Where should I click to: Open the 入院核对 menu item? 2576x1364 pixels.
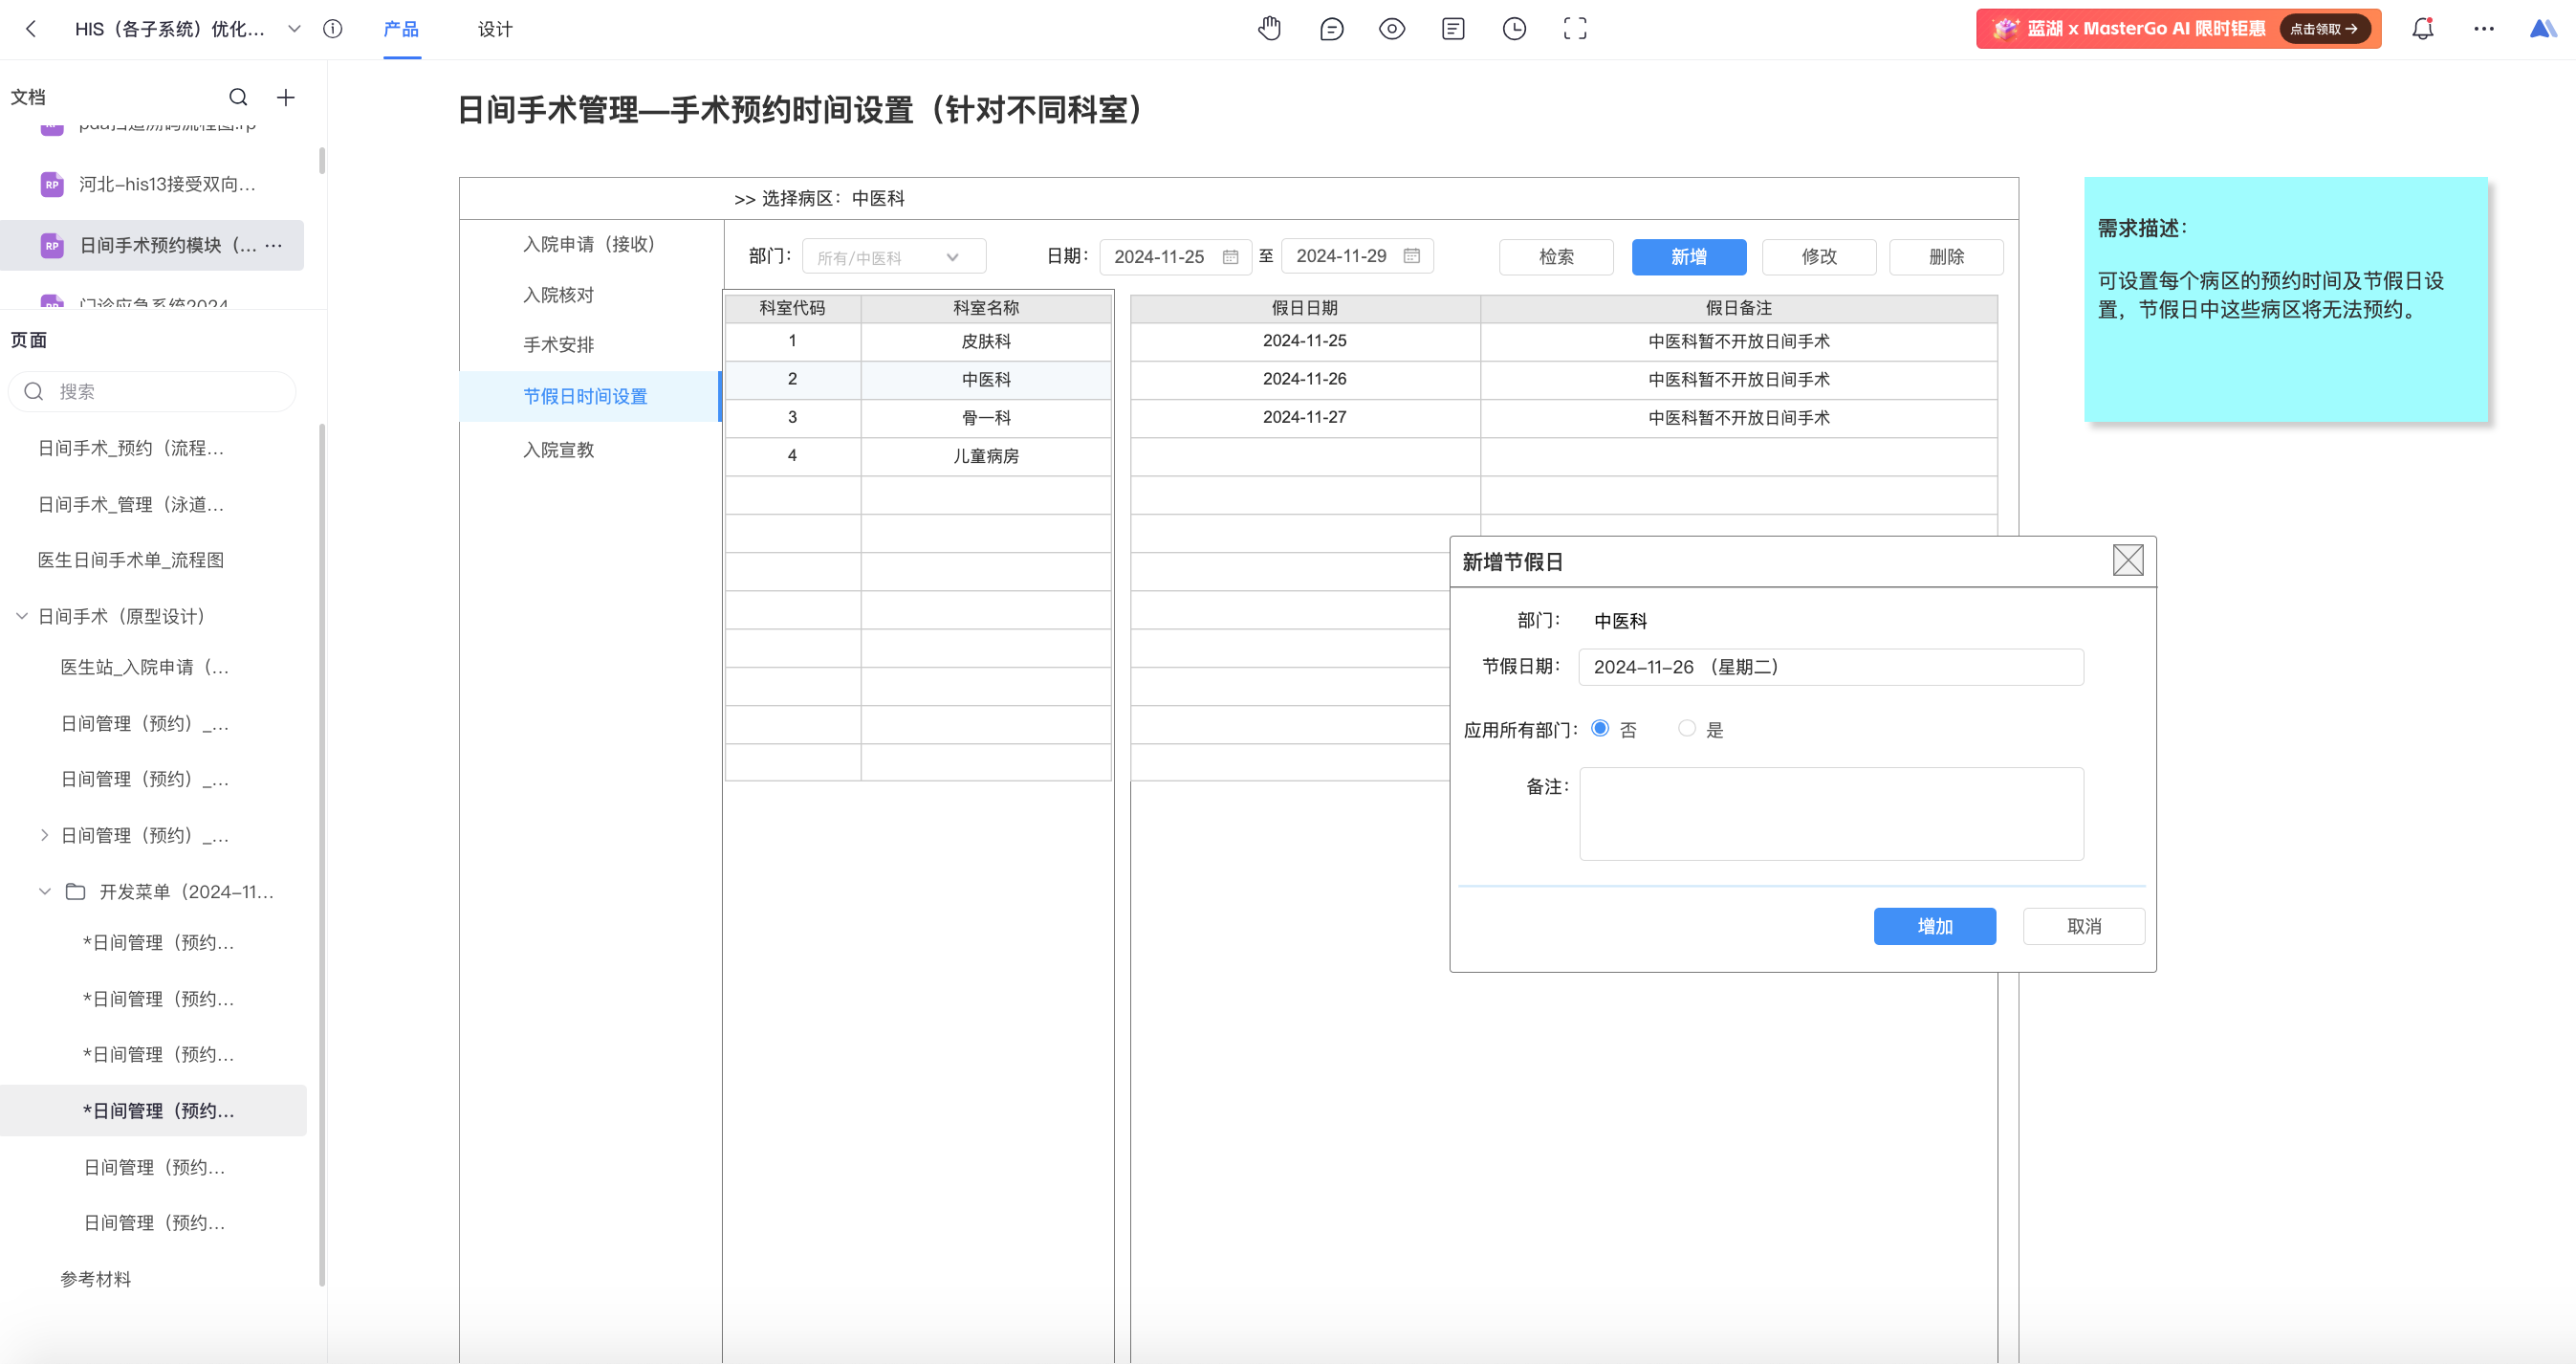(x=558, y=295)
